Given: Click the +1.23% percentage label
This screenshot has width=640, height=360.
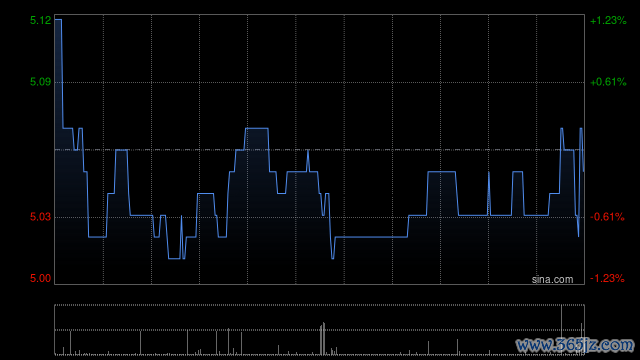Looking at the screenshot, I should point(608,20).
